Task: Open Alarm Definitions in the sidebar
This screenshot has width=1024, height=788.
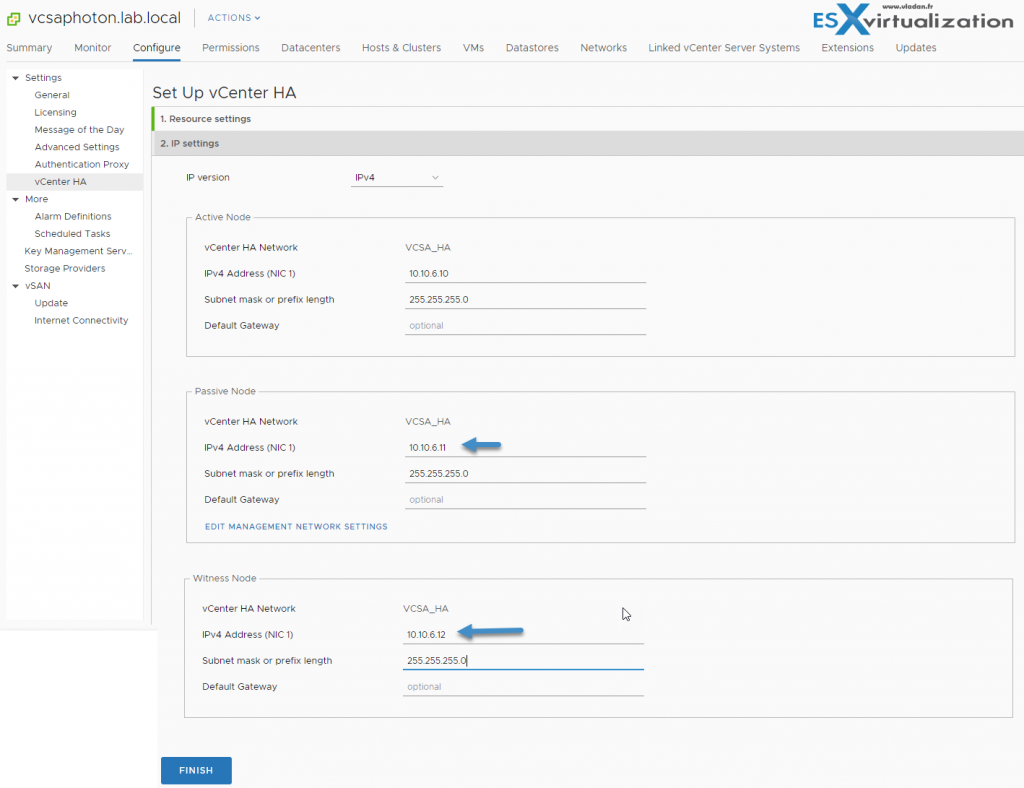Action: [x=73, y=216]
